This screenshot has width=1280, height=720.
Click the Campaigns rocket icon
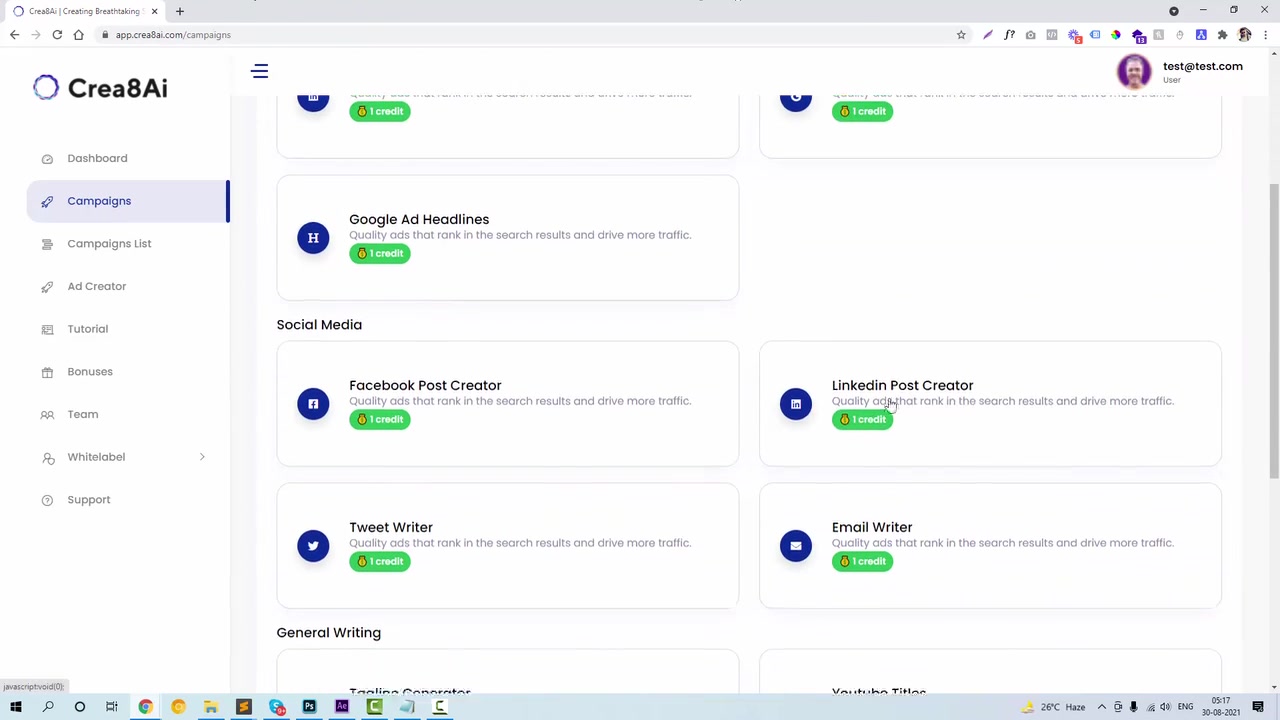pos(47,202)
